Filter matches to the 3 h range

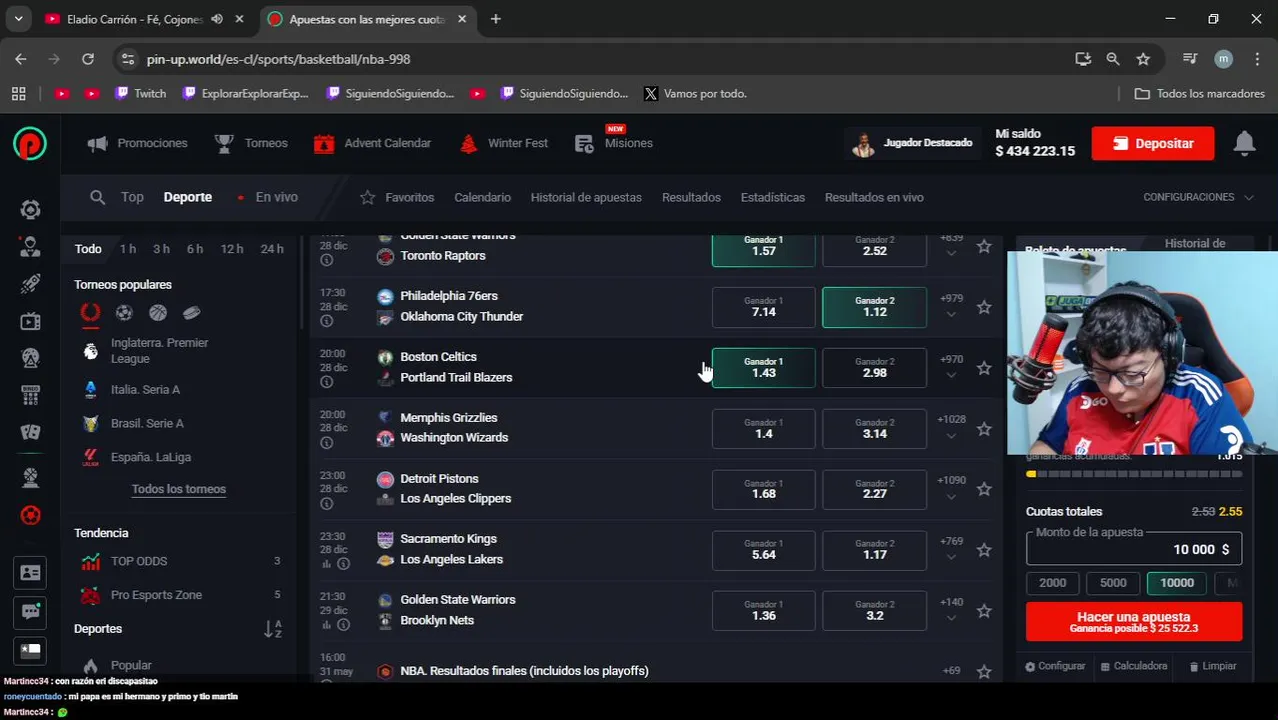pyautogui.click(x=161, y=249)
